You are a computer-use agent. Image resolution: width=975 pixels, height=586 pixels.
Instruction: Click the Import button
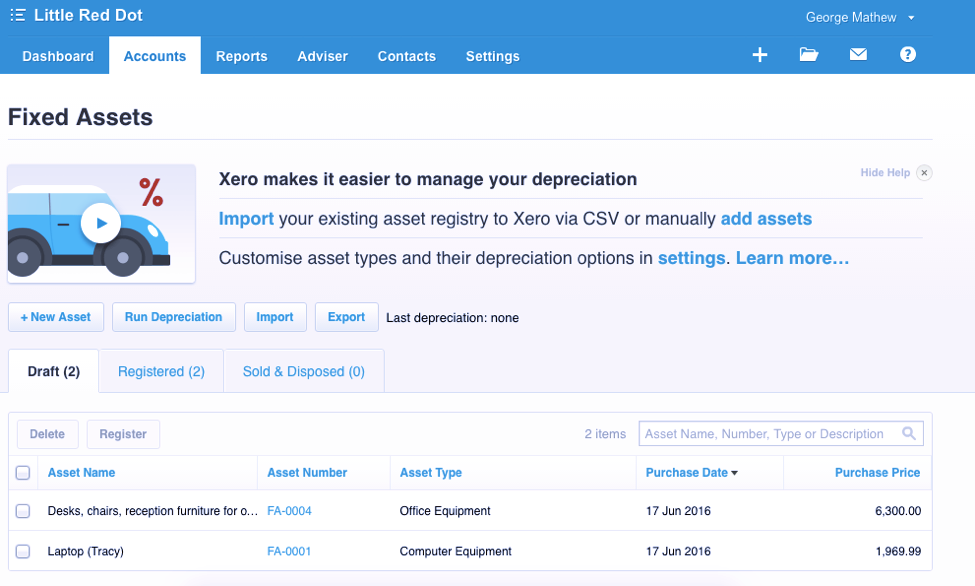pos(275,317)
